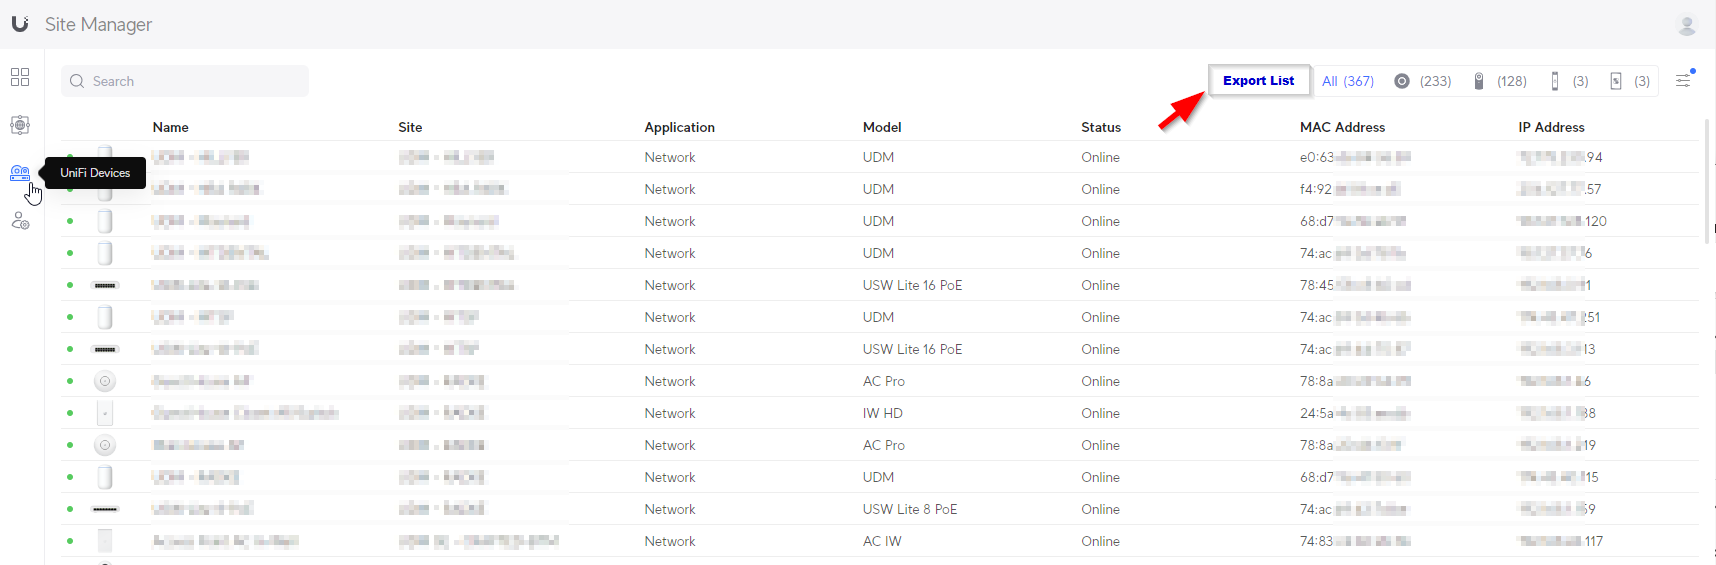1716x565 pixels.
Task: Open the user account avatar menu
Action: (1687, 25)
